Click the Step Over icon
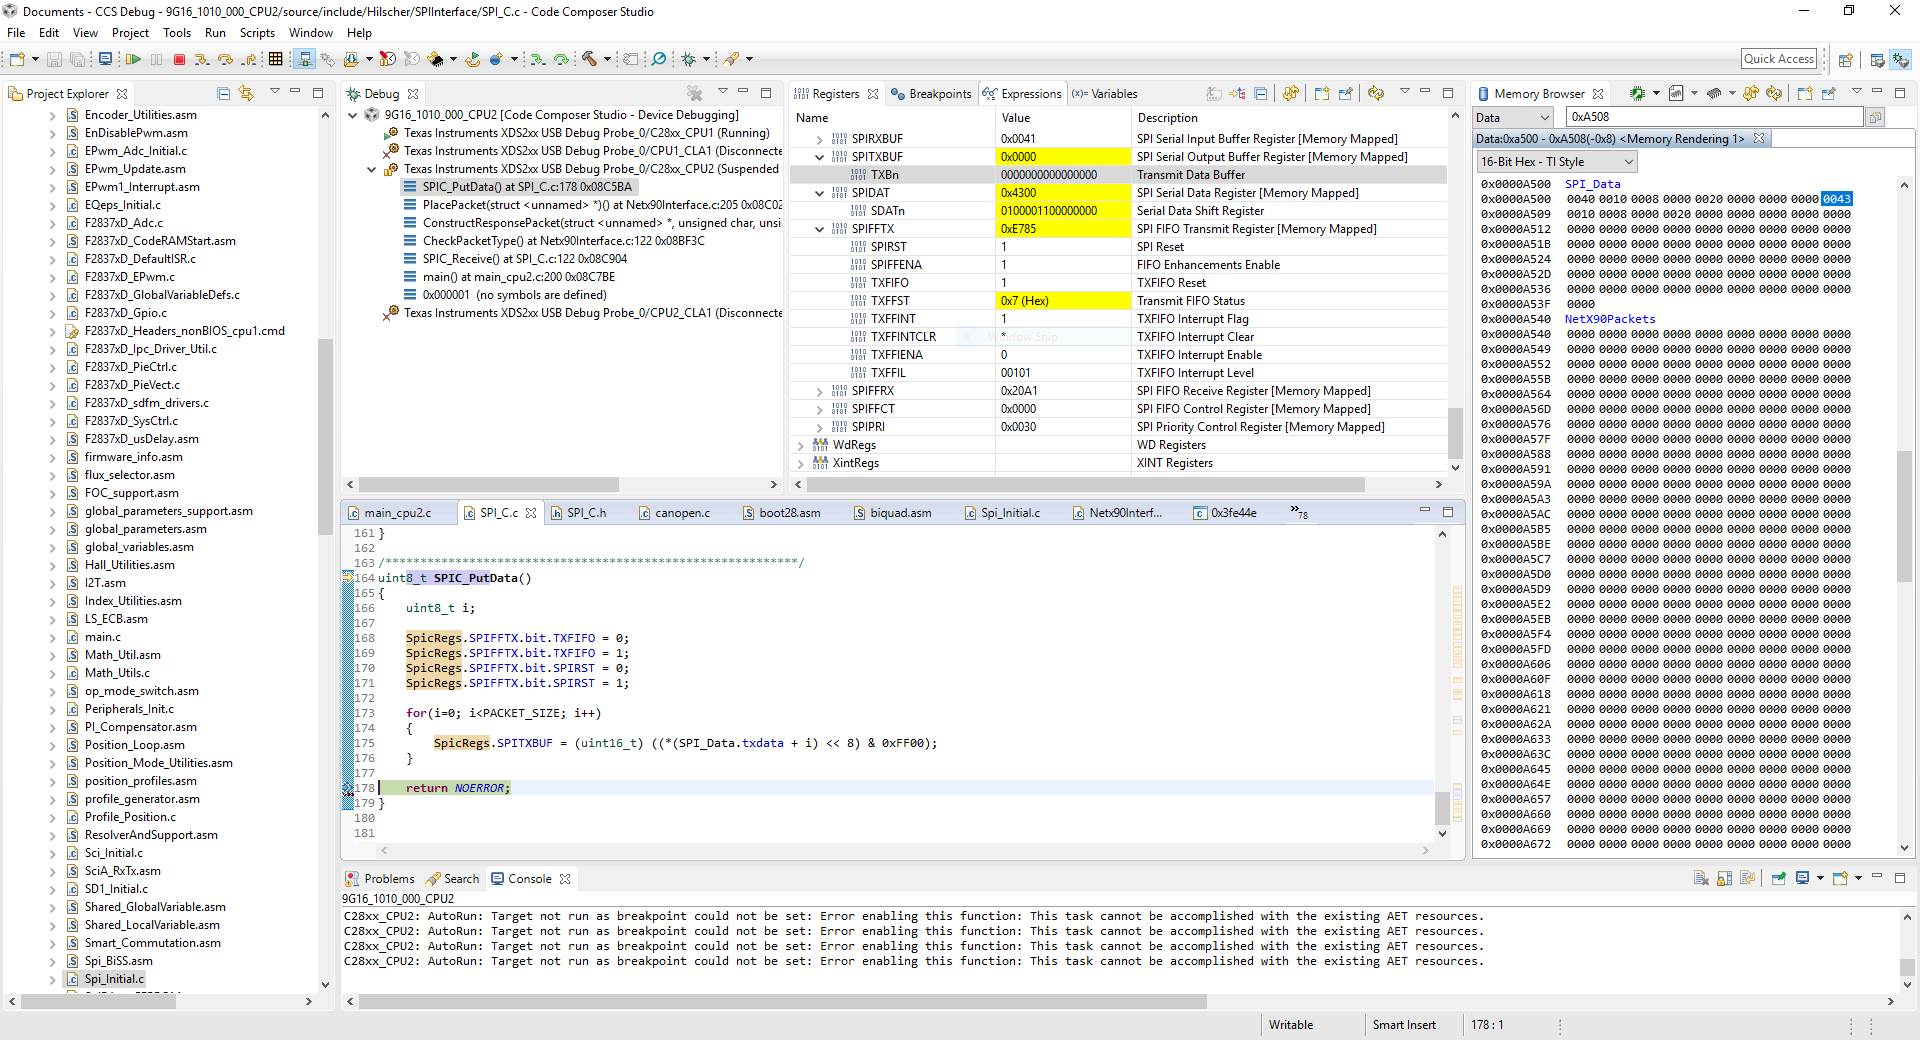This screenshot has width=1920, height=1040. pos(225,60)
